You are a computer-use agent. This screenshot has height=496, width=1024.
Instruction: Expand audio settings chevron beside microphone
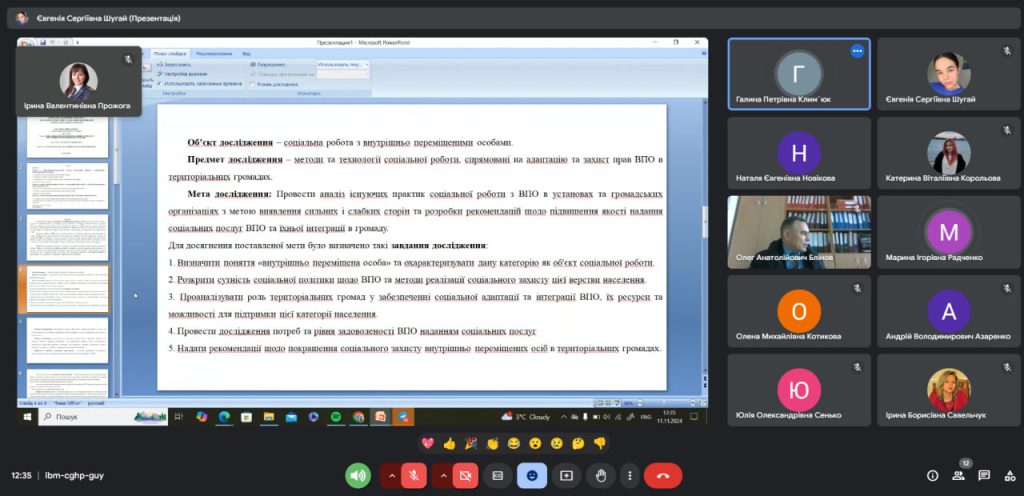(x=390, y=475)
